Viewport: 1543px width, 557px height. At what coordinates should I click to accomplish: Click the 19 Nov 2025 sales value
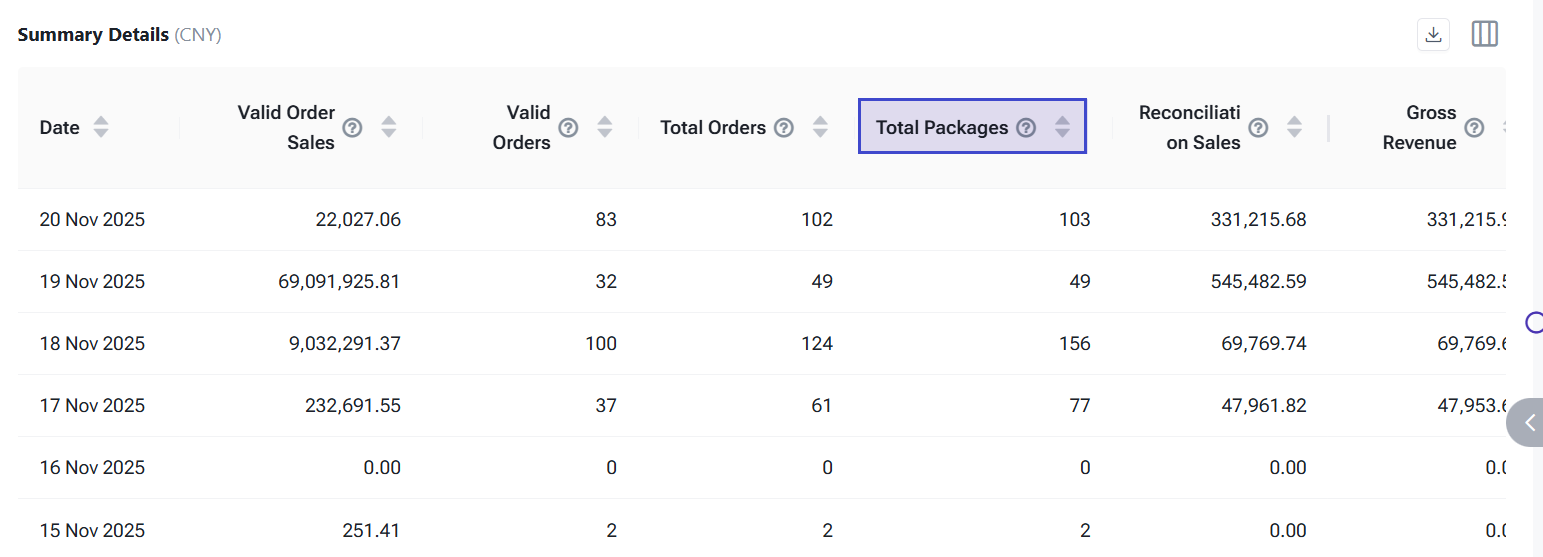339,281
